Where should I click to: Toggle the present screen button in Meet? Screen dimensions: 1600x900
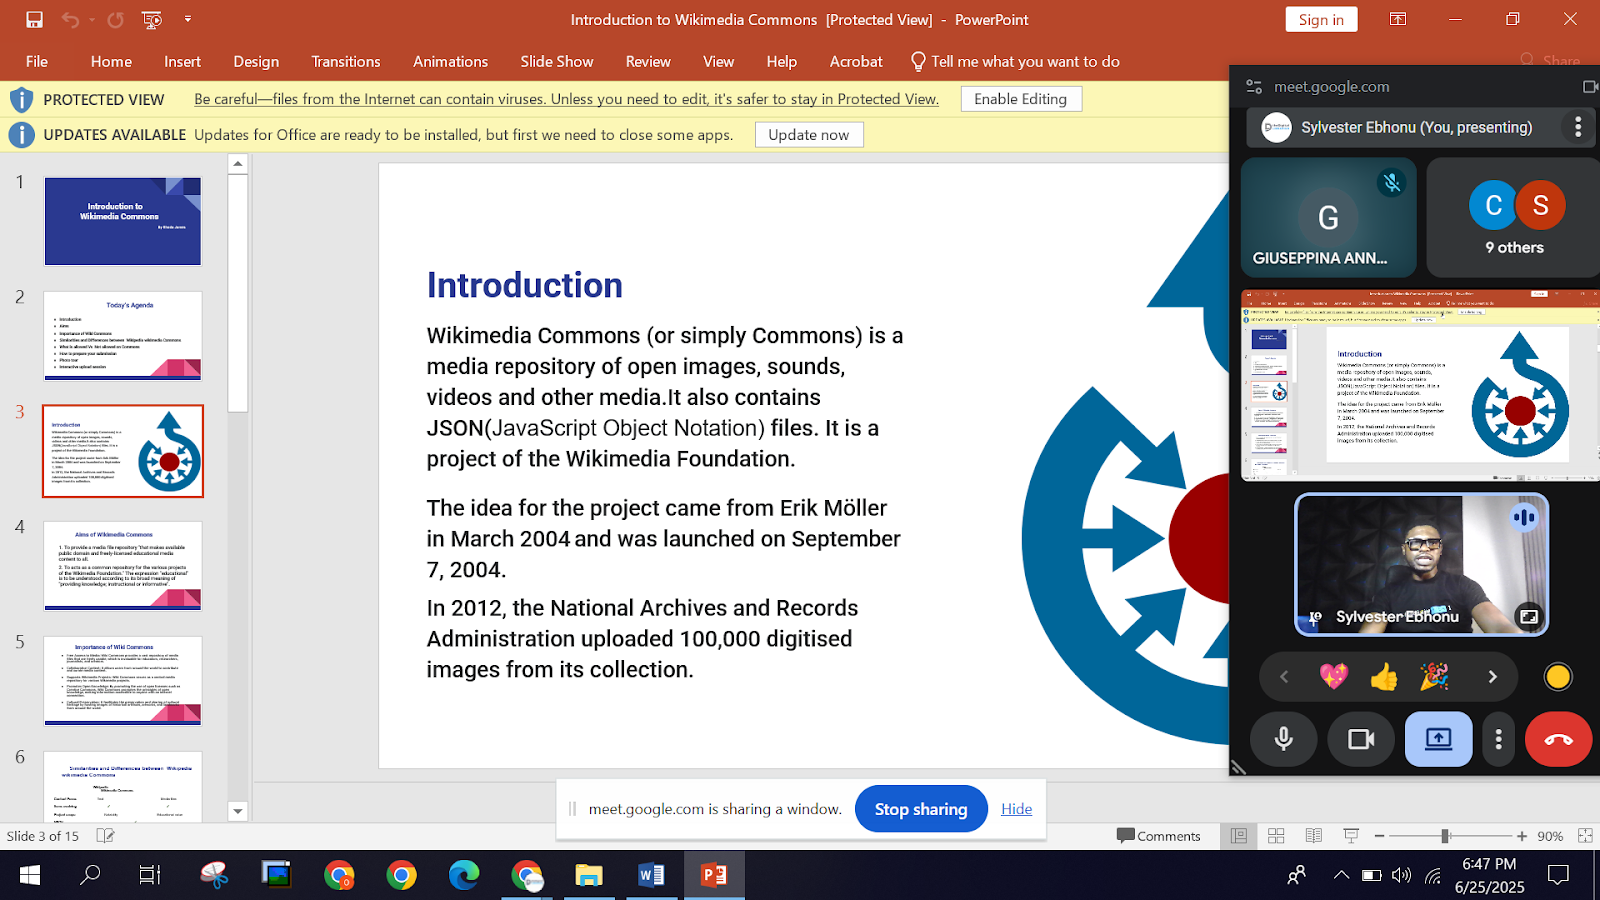(1438, 739)
